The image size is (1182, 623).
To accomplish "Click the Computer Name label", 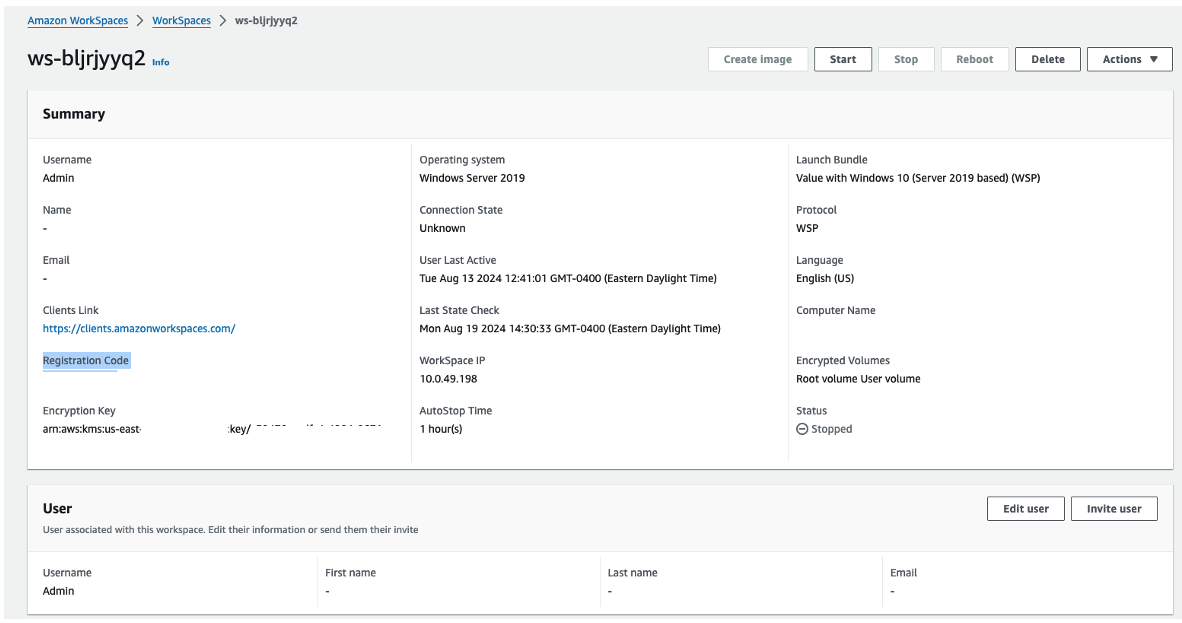I will coord(836,311).
